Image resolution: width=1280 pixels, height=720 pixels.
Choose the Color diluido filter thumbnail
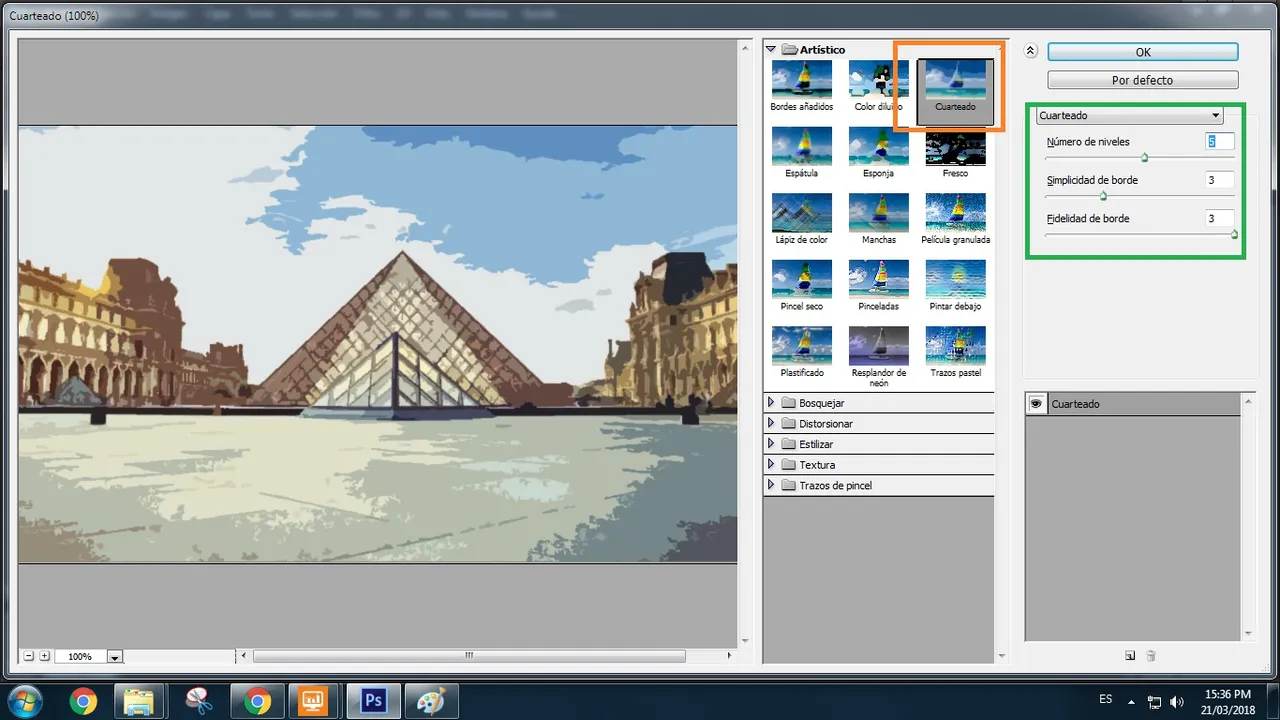click(878, 85)
